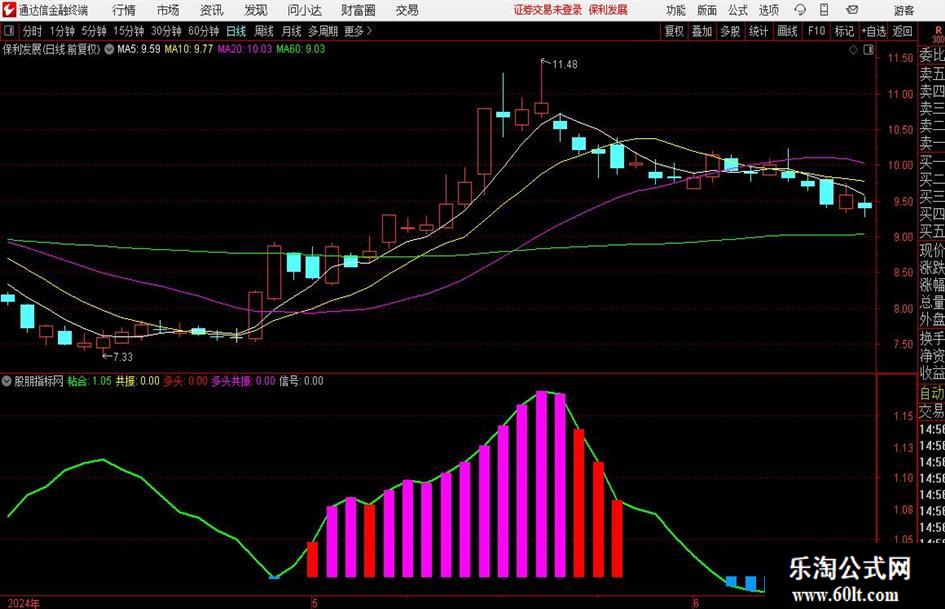
Task: Click the 自动 auto button in right panel
Action: pos(931,393)
